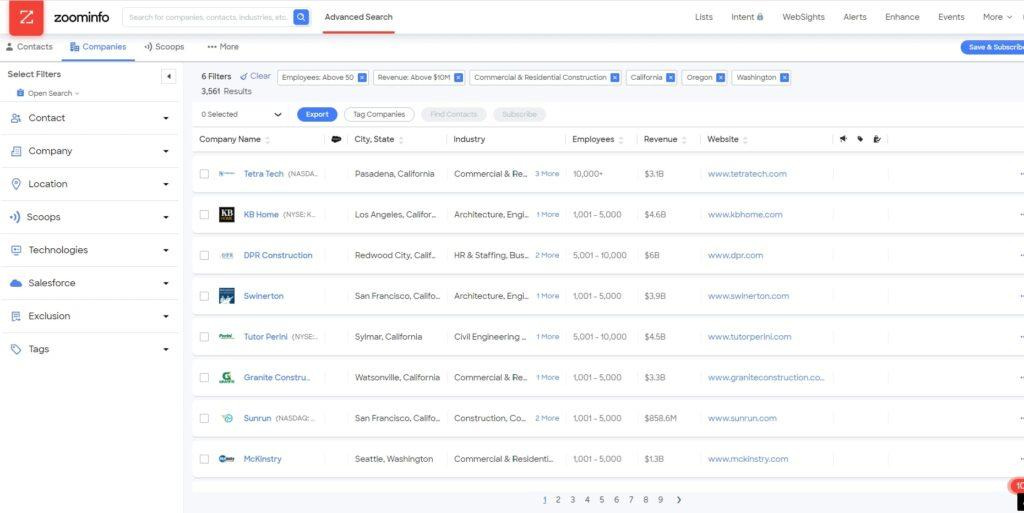
Task: Sort by Company Name column arrows
Action: click(267, 140)
